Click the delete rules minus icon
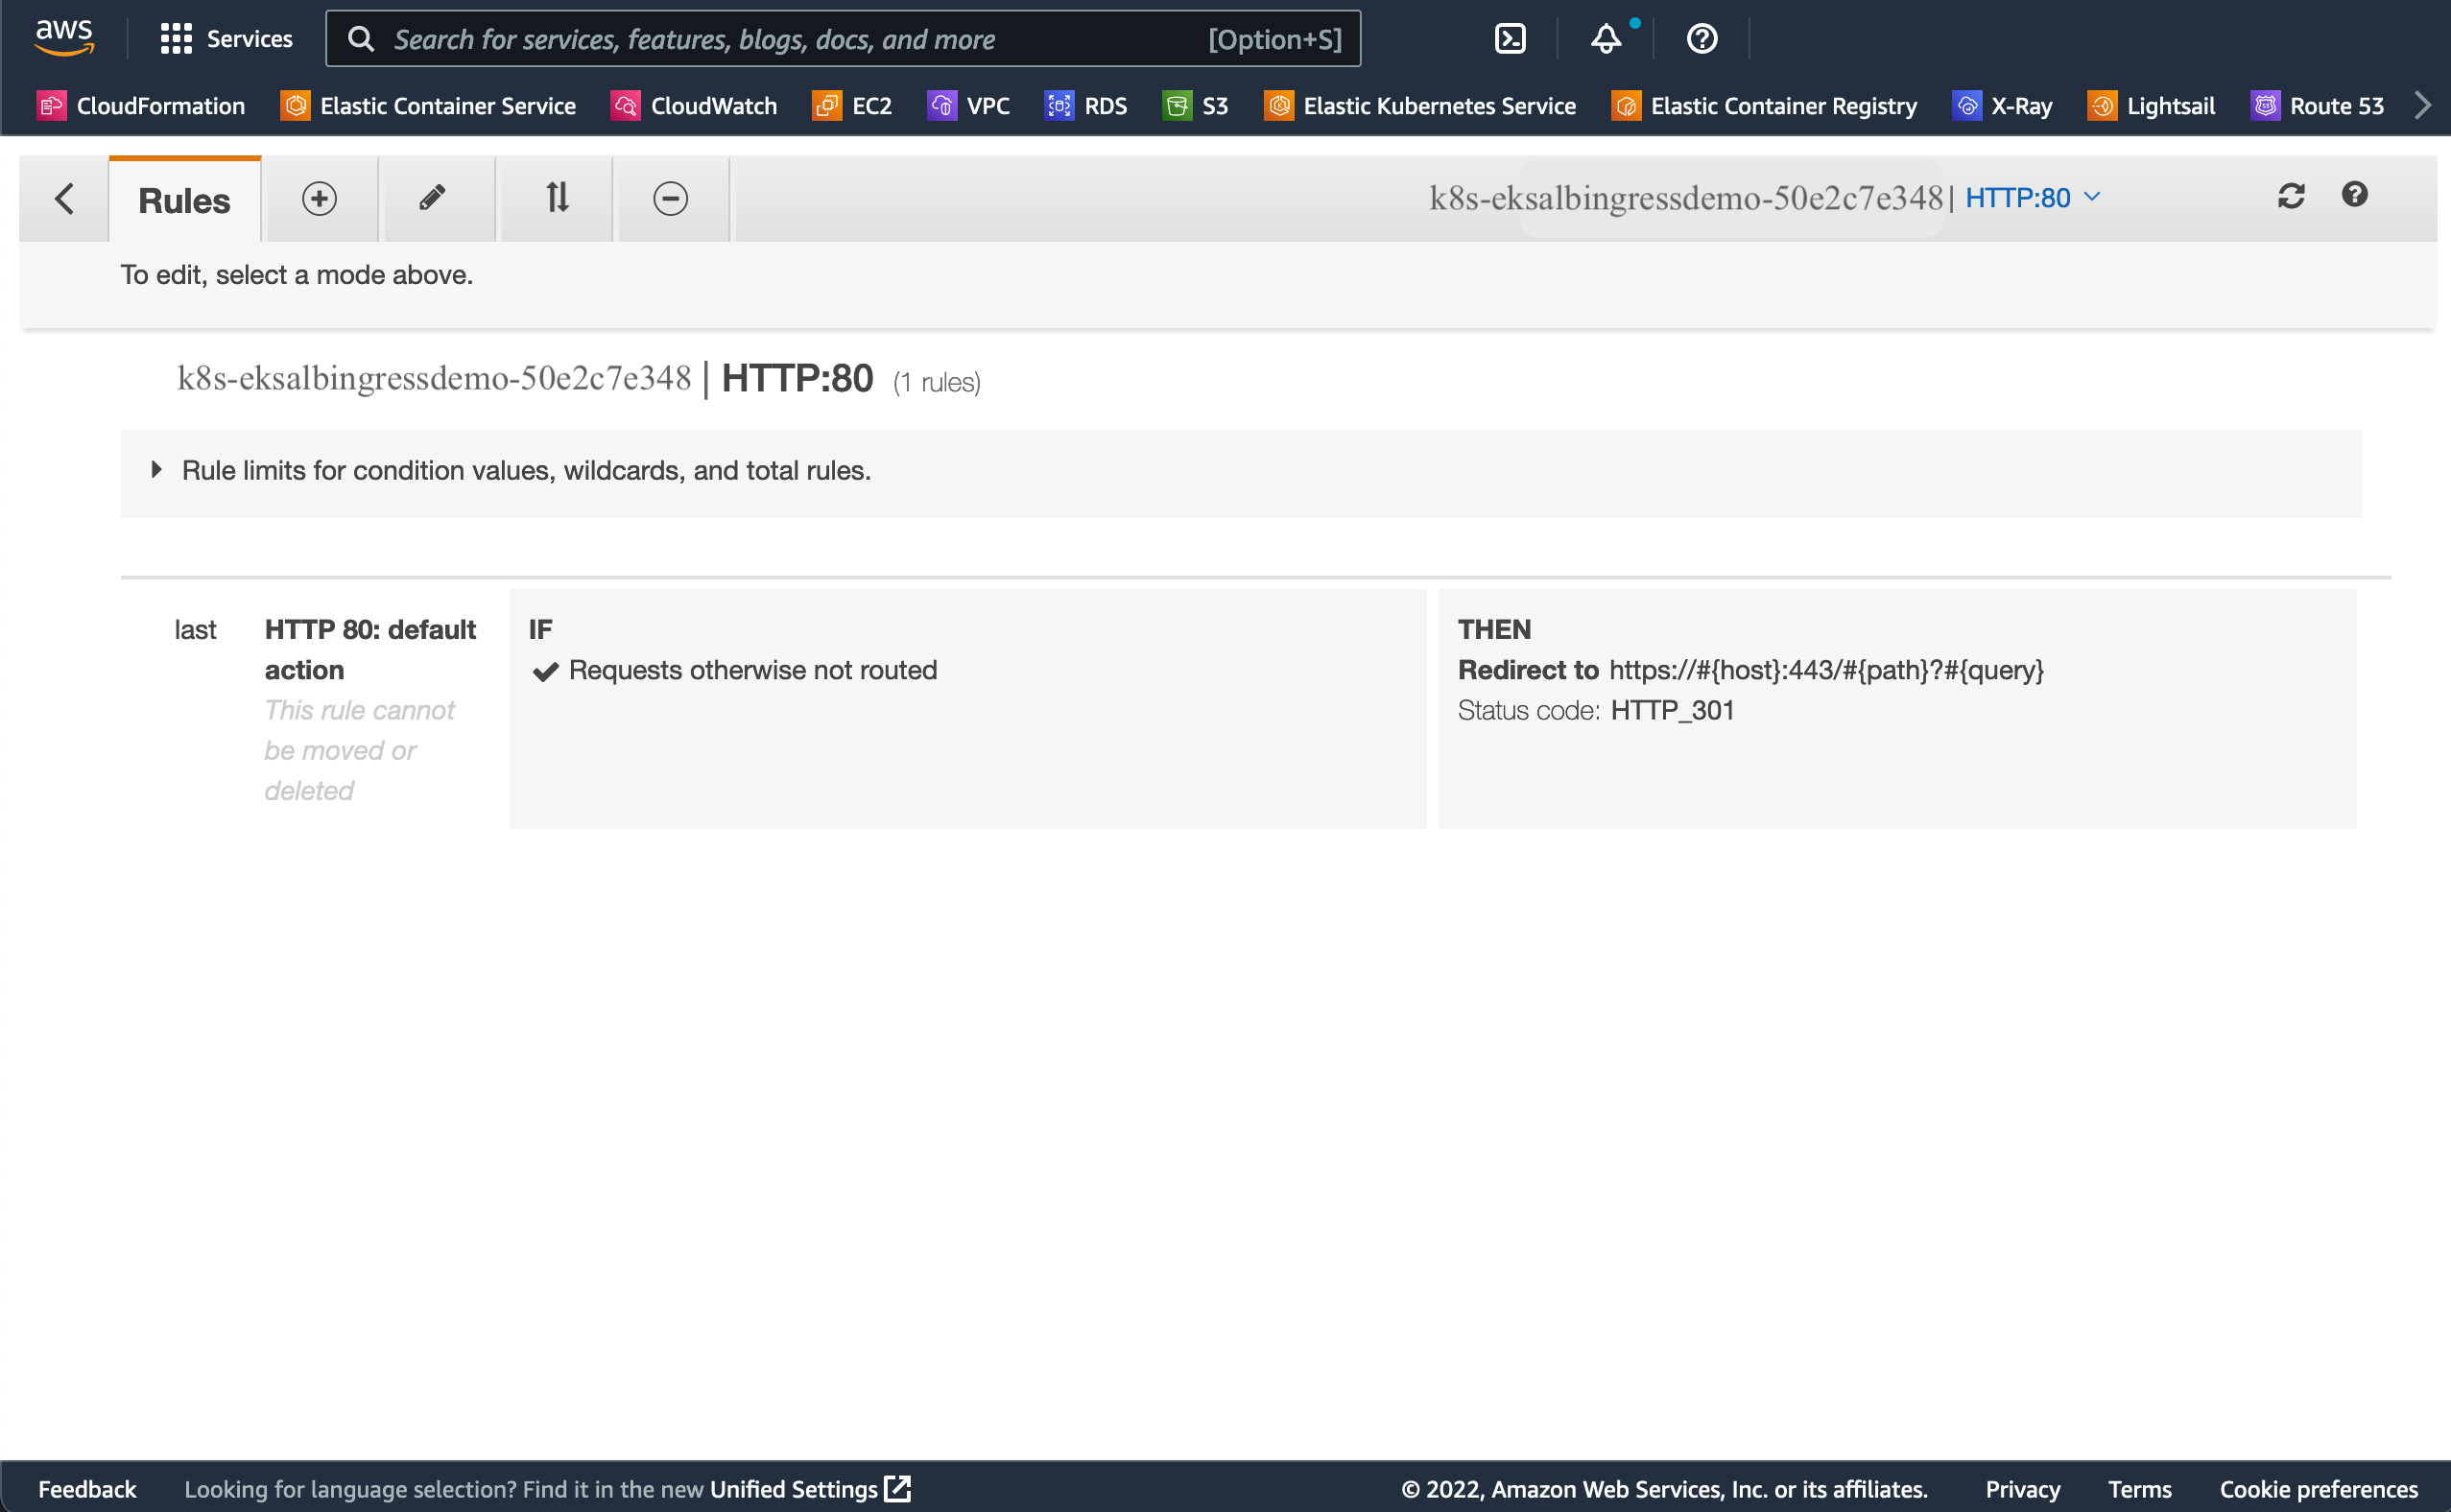Viewport: 2451px width, 1512px height. (670, 198)
